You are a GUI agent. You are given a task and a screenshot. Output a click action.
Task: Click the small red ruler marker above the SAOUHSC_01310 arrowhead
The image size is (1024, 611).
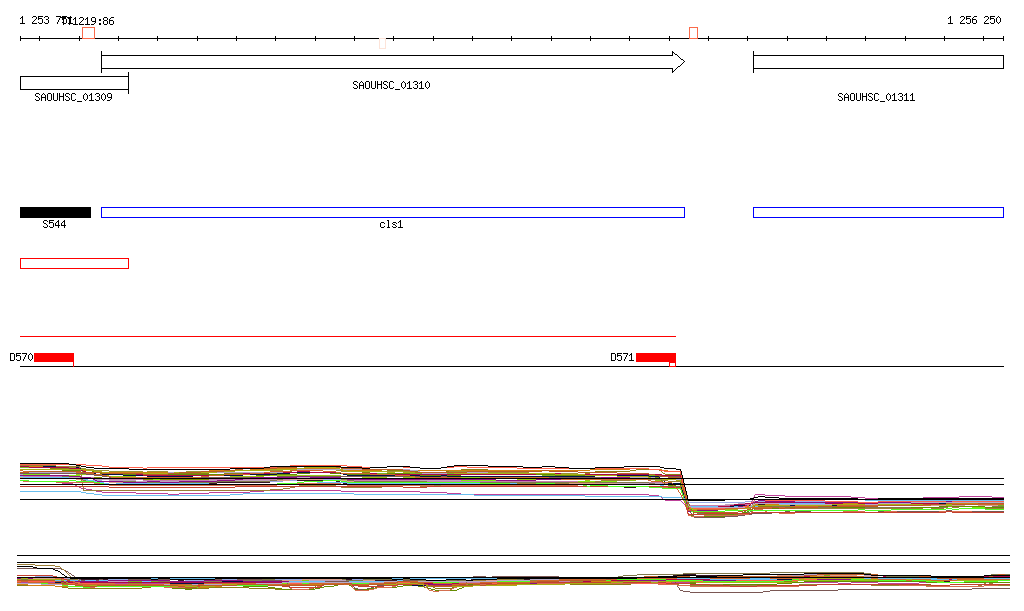694,33
